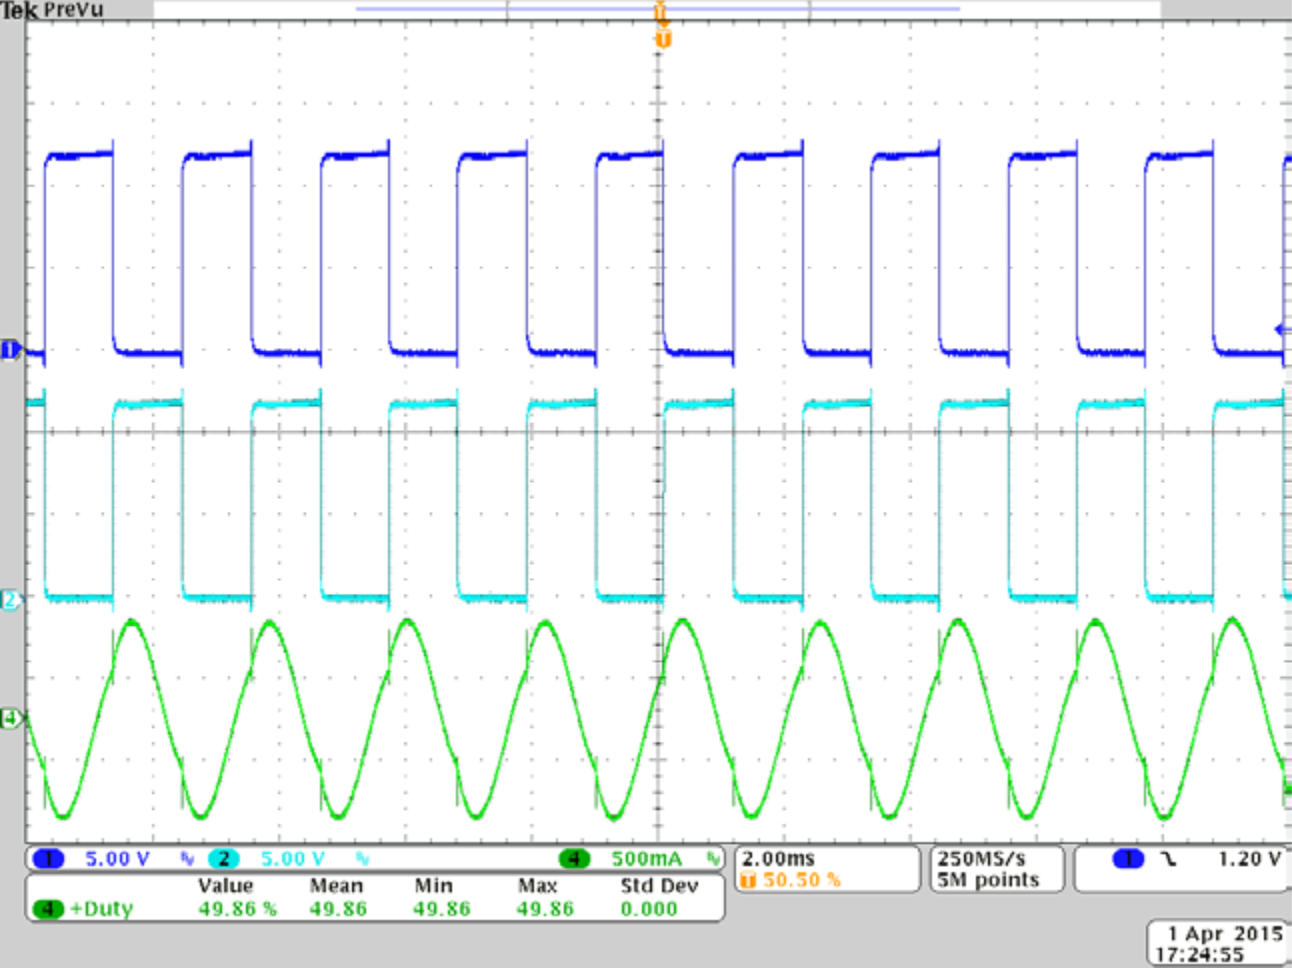Click the '50.50 %' trigger position readout
Image resolution: width=1292 pixels, height=968 pixels.
[x=801, y=880]
